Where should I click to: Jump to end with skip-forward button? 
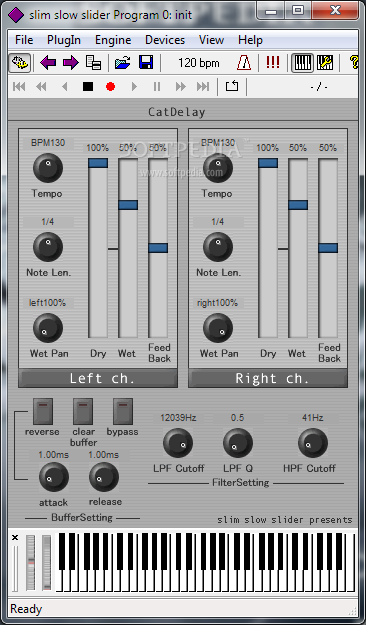pyautogui.click(x=203, y=86)
